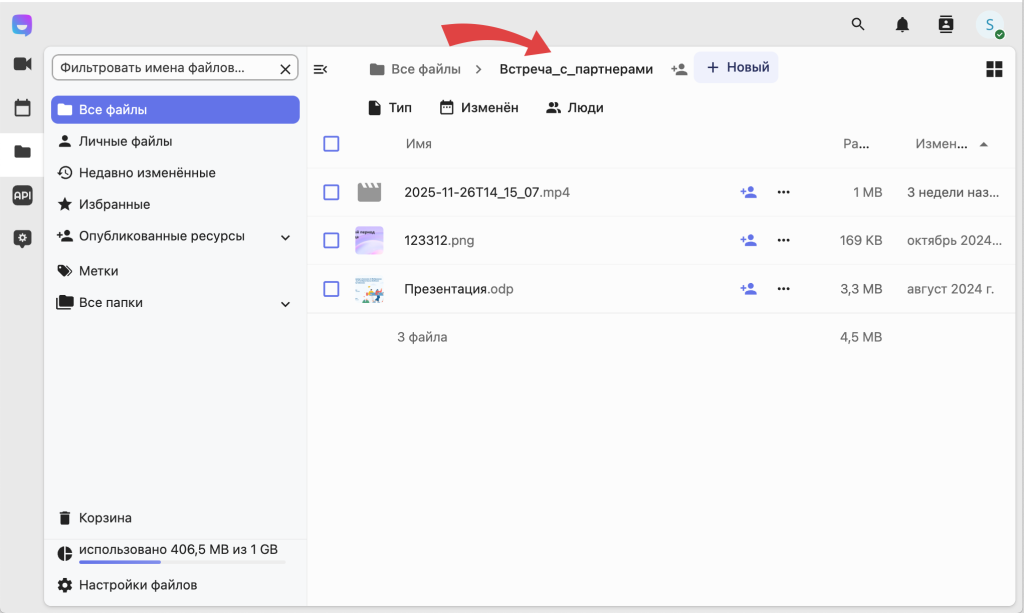Check the box for 2025-11-26T14_15_07.mp4
Image resolution: width=1024 pixels, height=613 pixels.
pos(332,192)
